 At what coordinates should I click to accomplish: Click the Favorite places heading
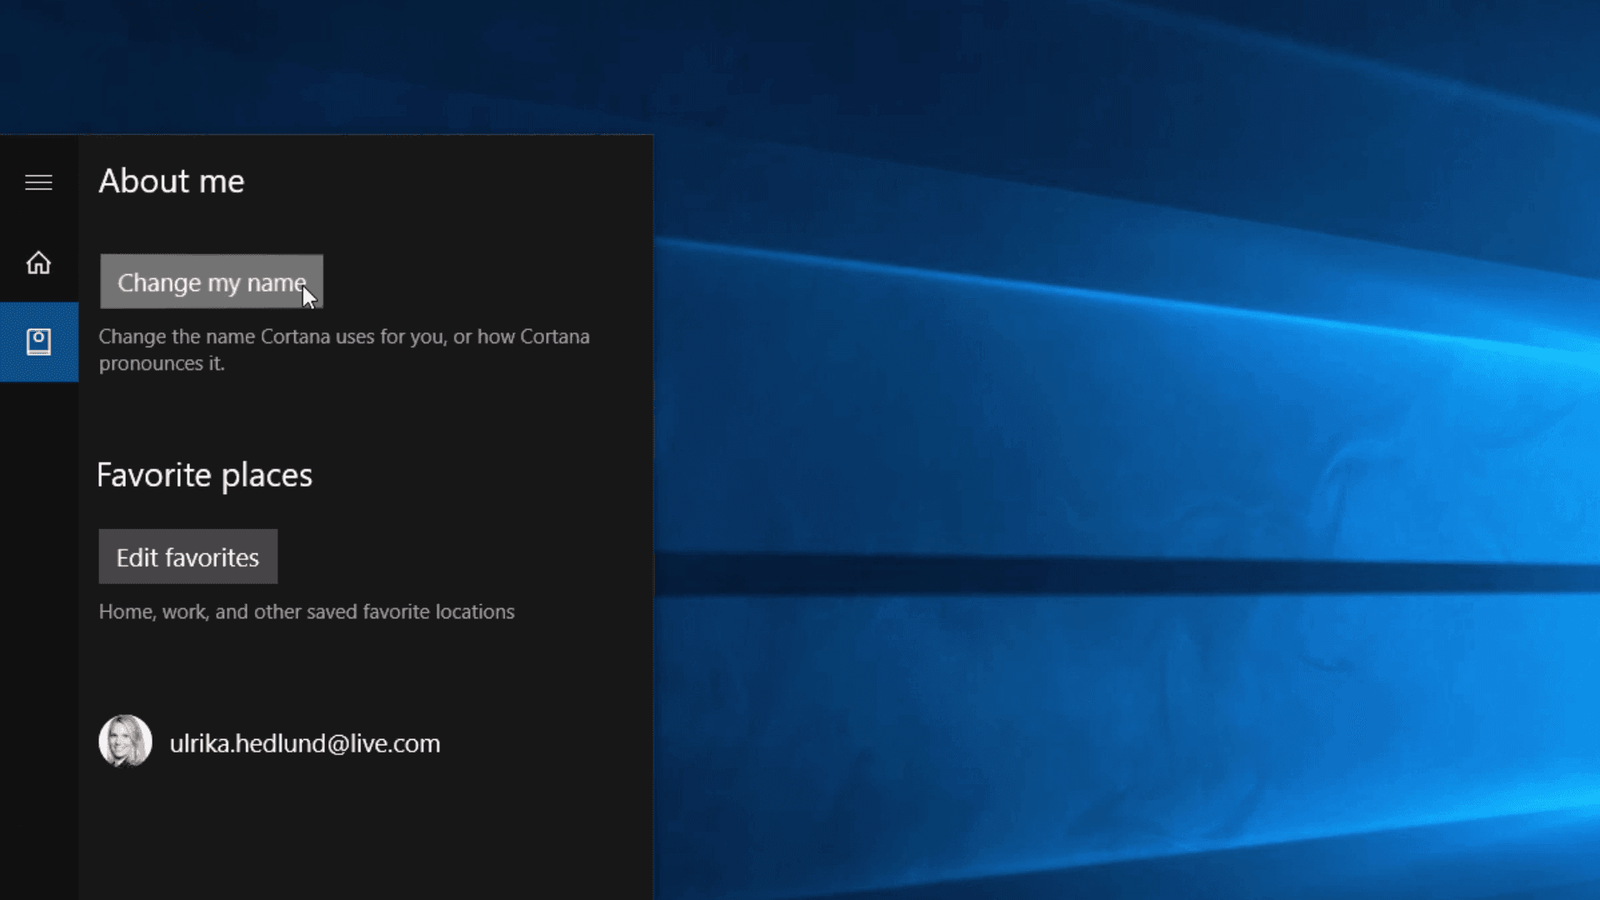tap(204, 475)
